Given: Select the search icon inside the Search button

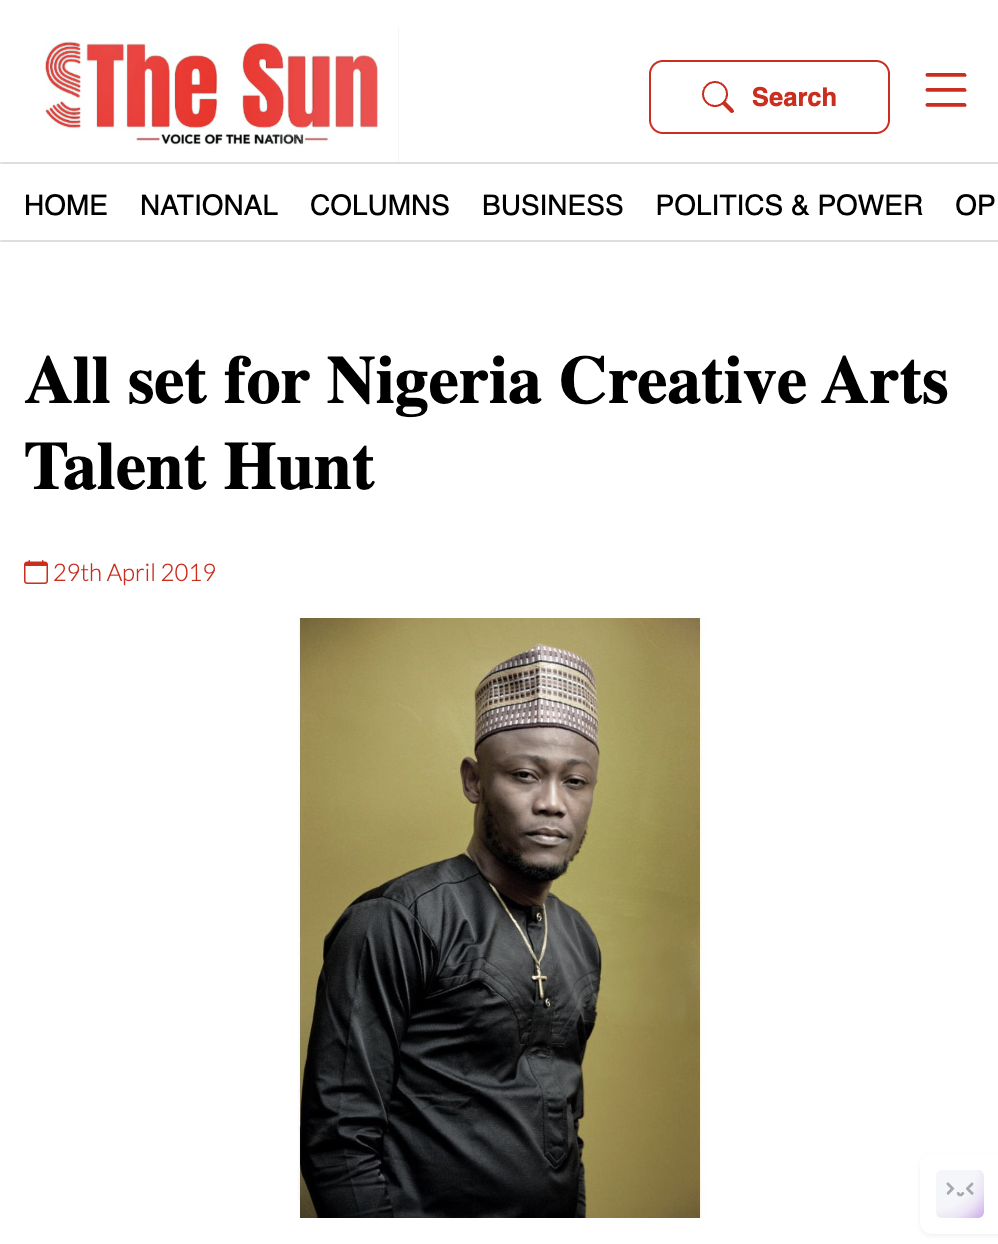Looking at the screenshot, I should (717, 97).
